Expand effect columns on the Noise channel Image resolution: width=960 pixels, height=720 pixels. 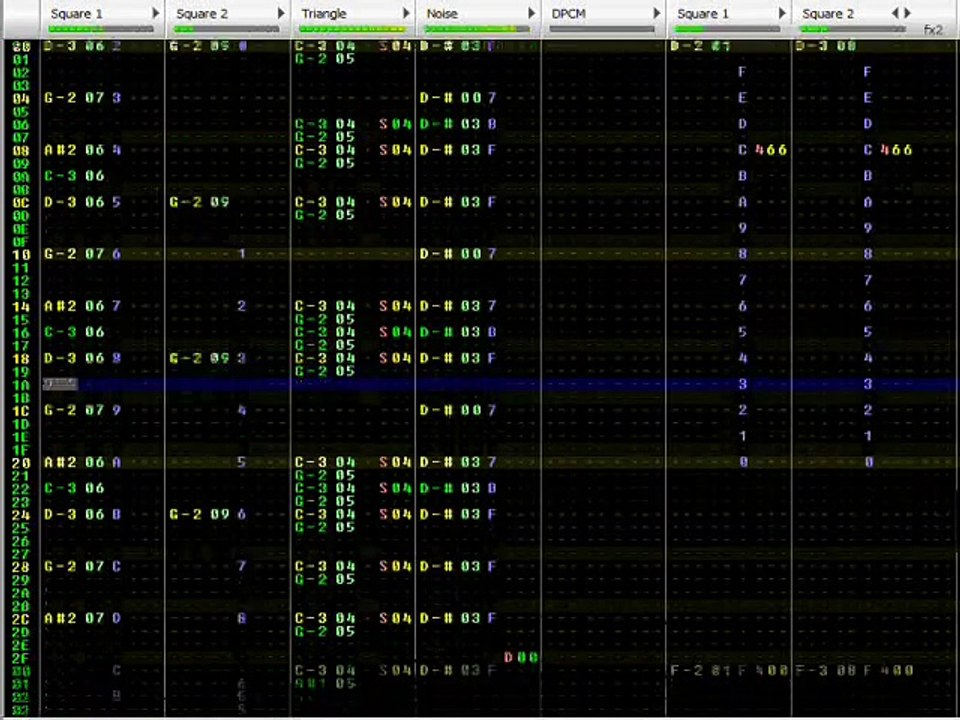(531, 13)
